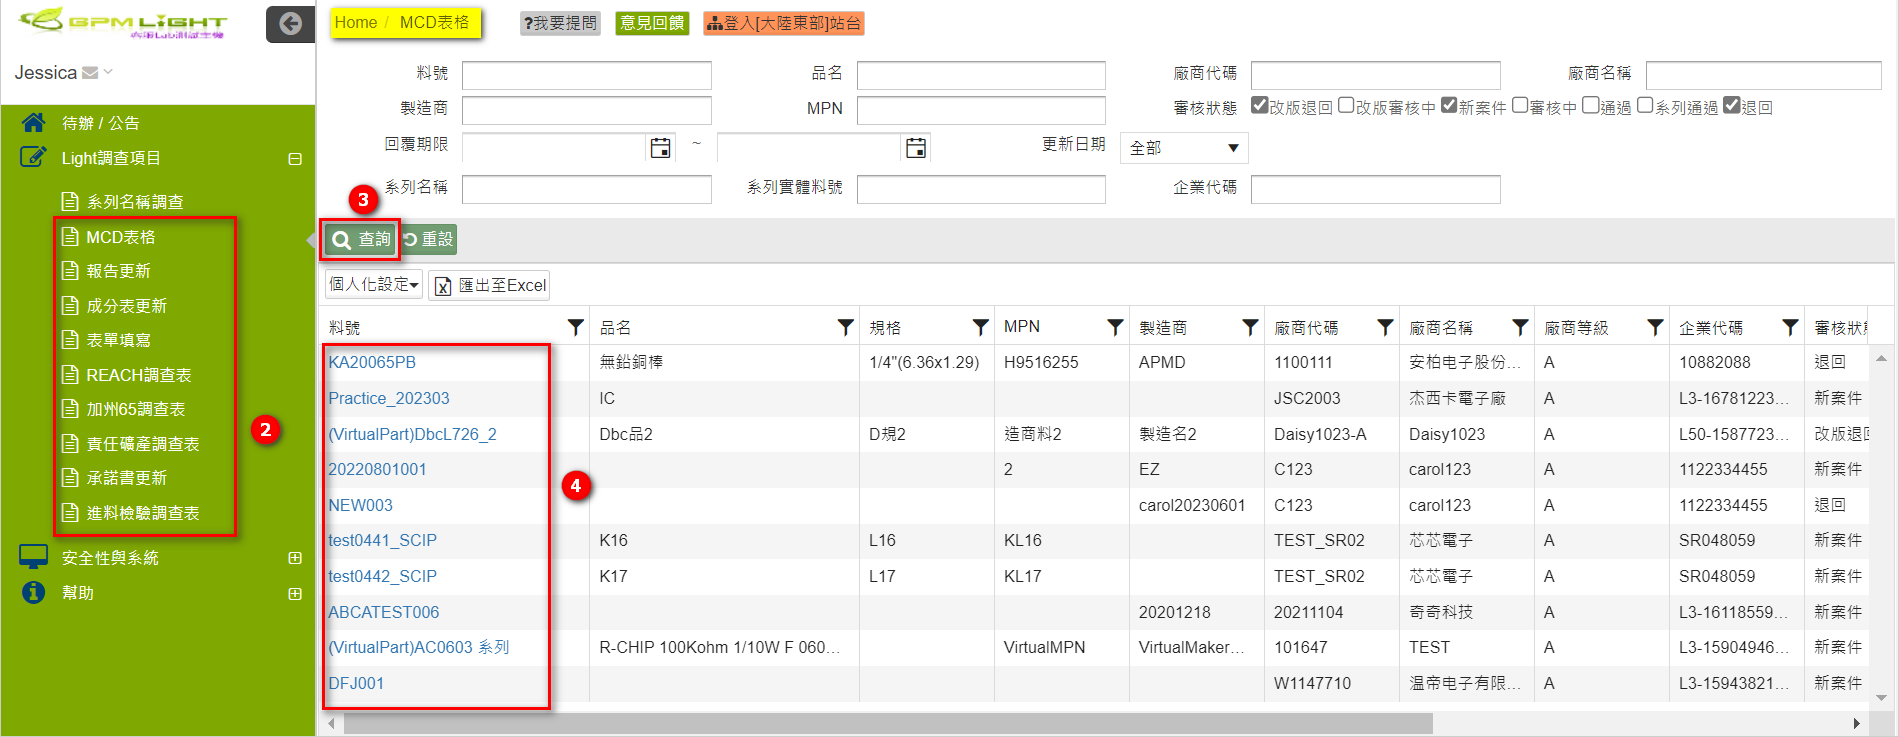Click the monitor icon beside 安全性與系統

[x=34, y=557]
